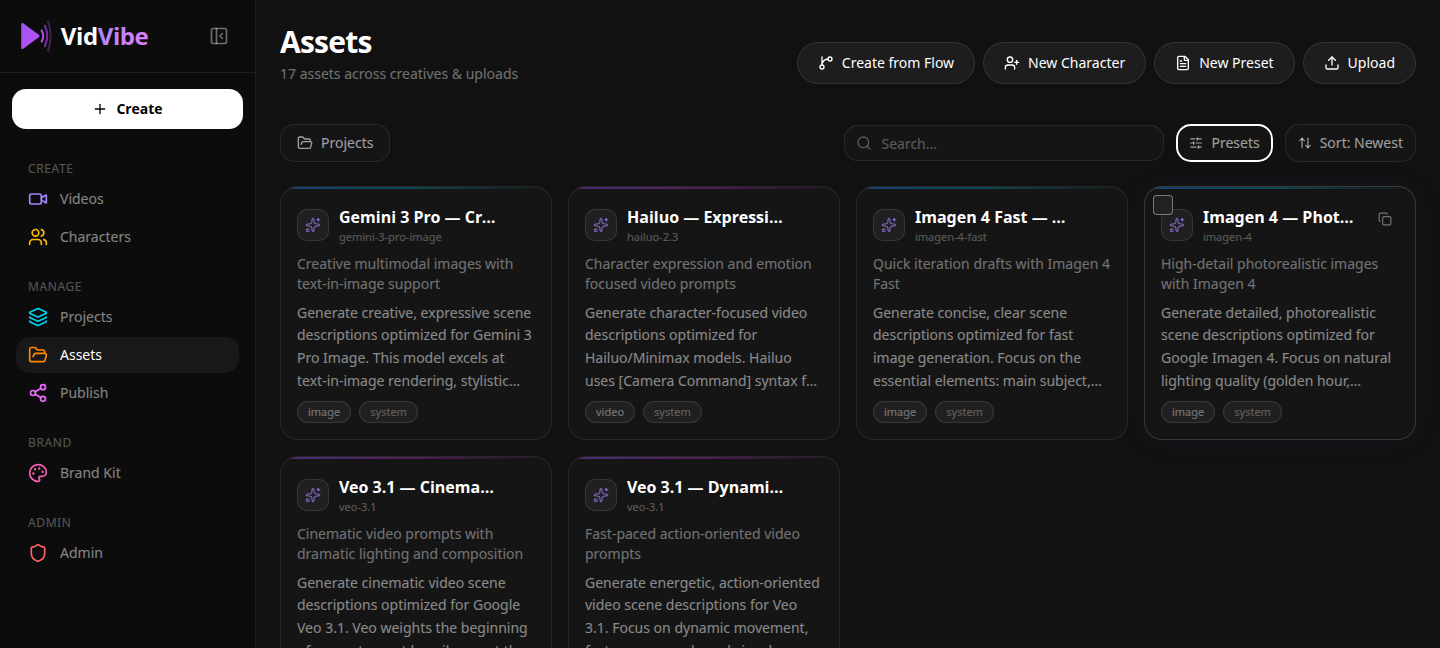
Task: Go to Characters in the sidebar
Action: click(x=127, y=237)
